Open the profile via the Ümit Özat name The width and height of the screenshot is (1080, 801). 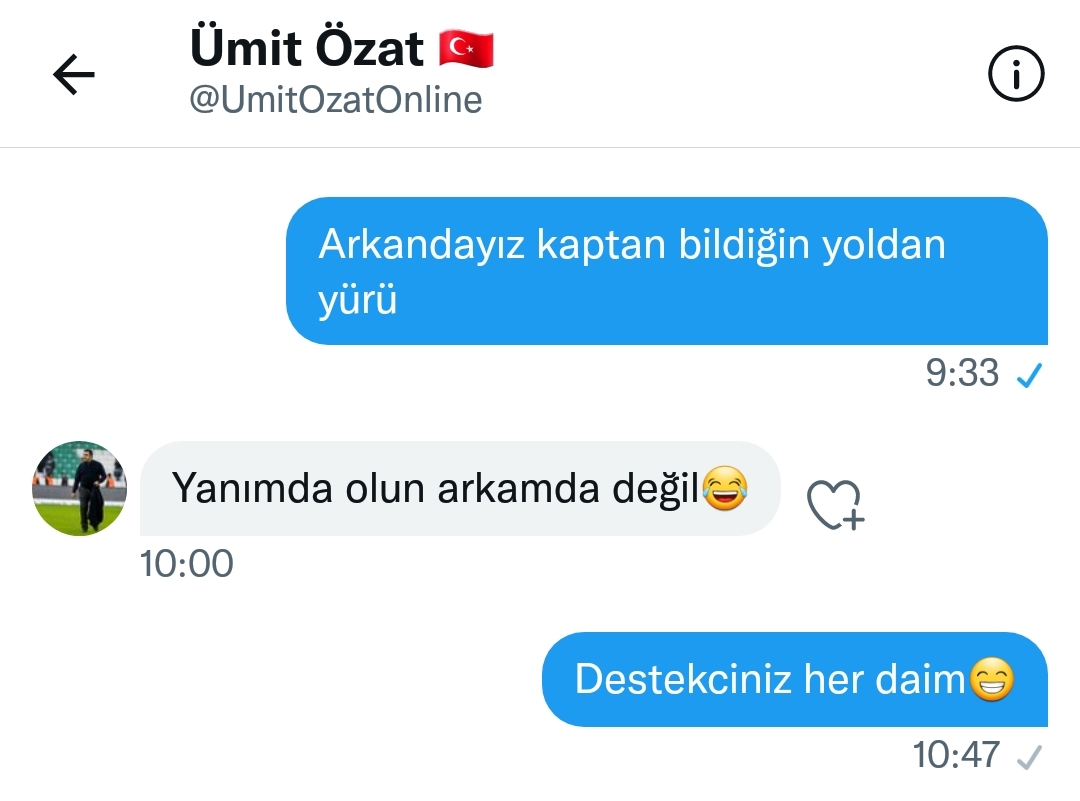pos(307,48)
